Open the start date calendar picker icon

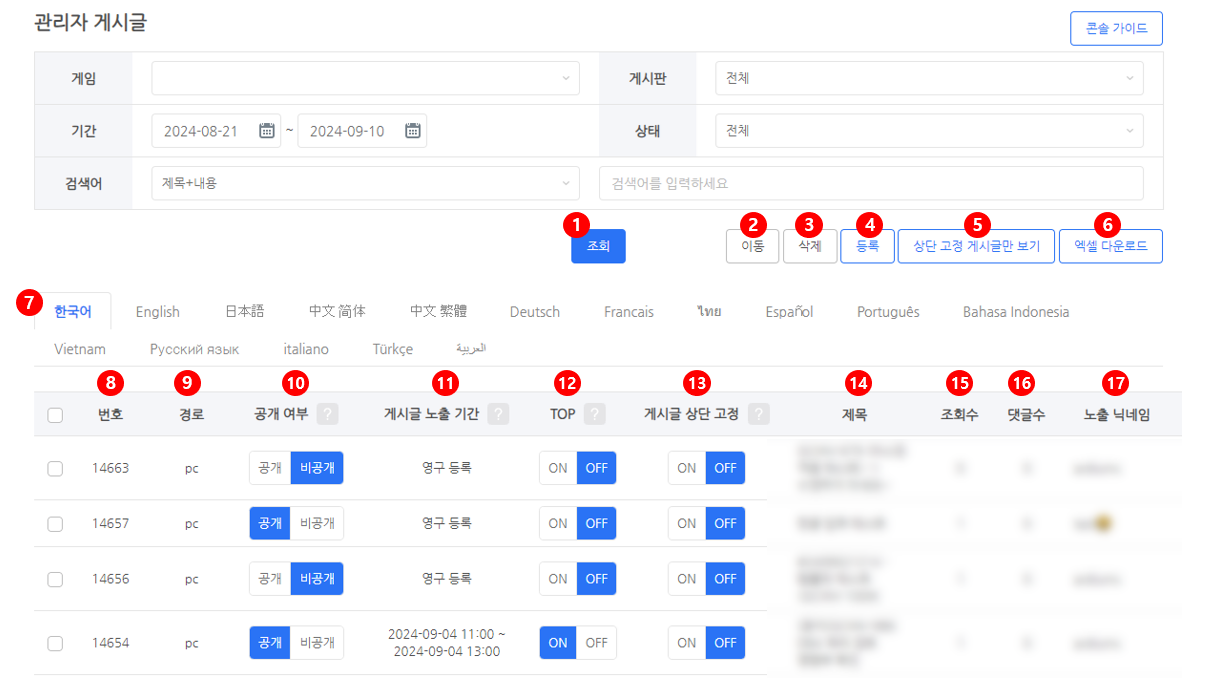pos(267,131)
